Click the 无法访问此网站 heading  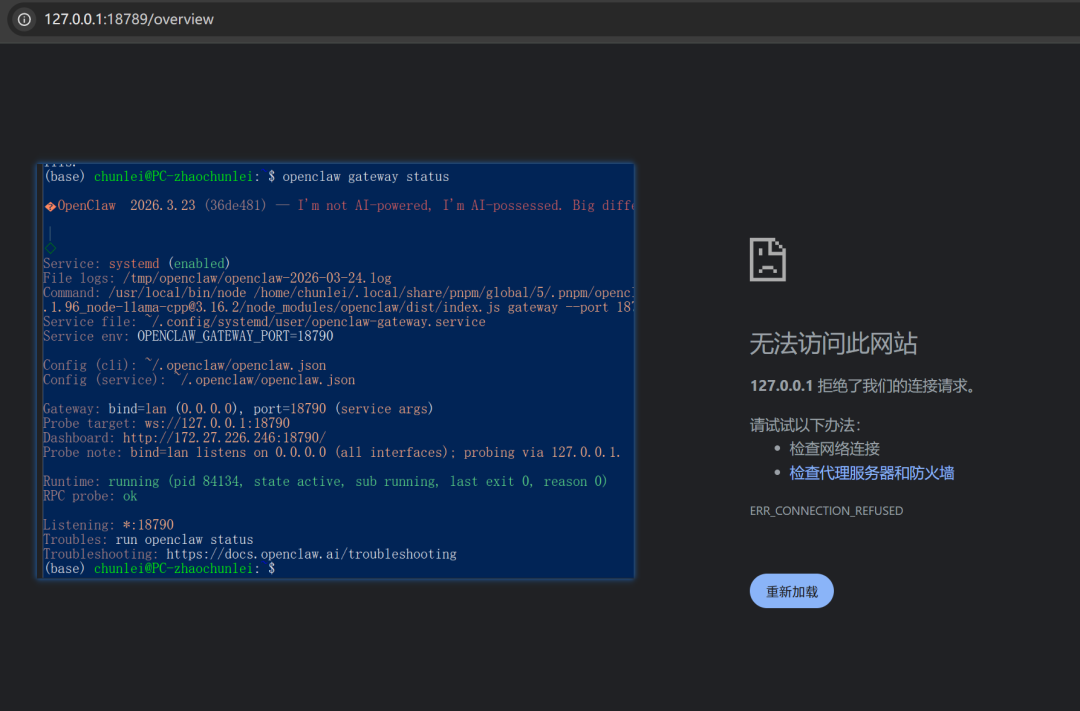833,343
